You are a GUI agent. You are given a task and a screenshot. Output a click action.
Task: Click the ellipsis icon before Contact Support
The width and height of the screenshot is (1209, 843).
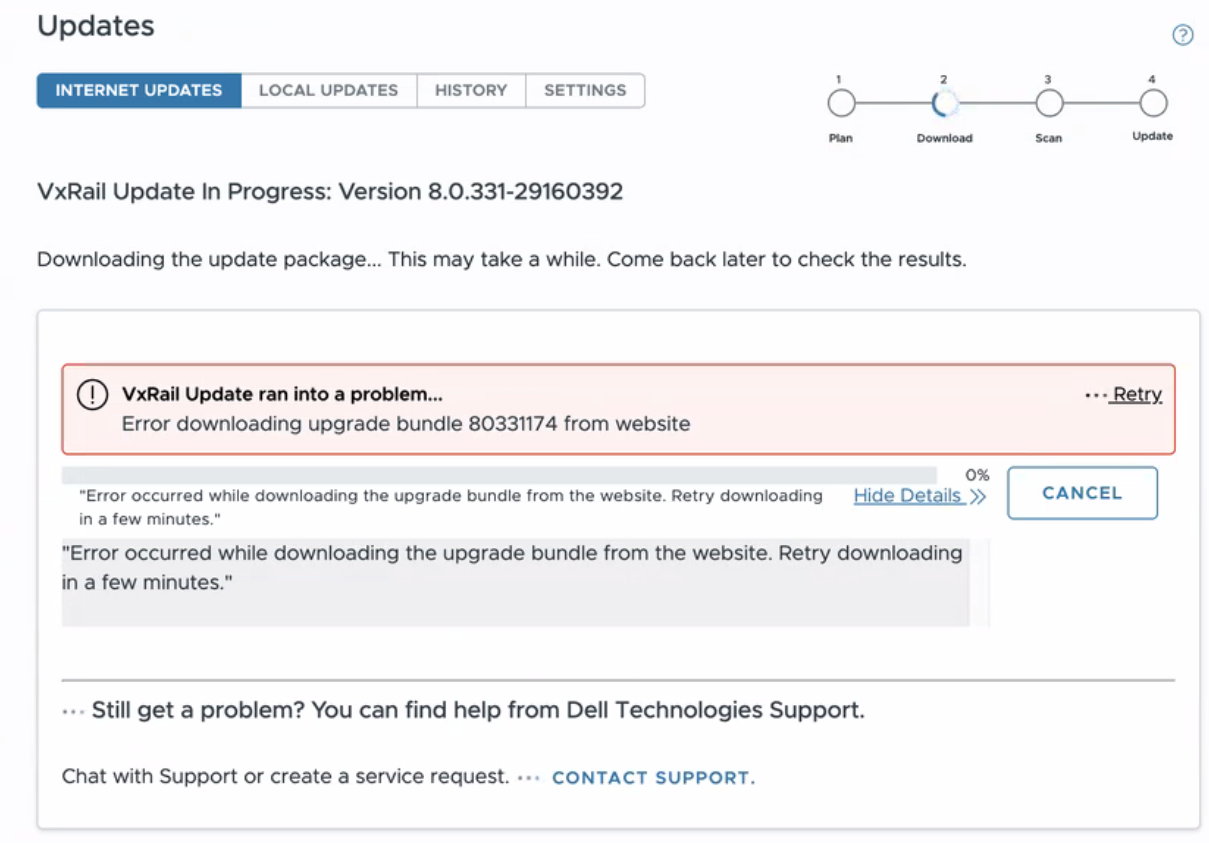(x=527, y=777)
